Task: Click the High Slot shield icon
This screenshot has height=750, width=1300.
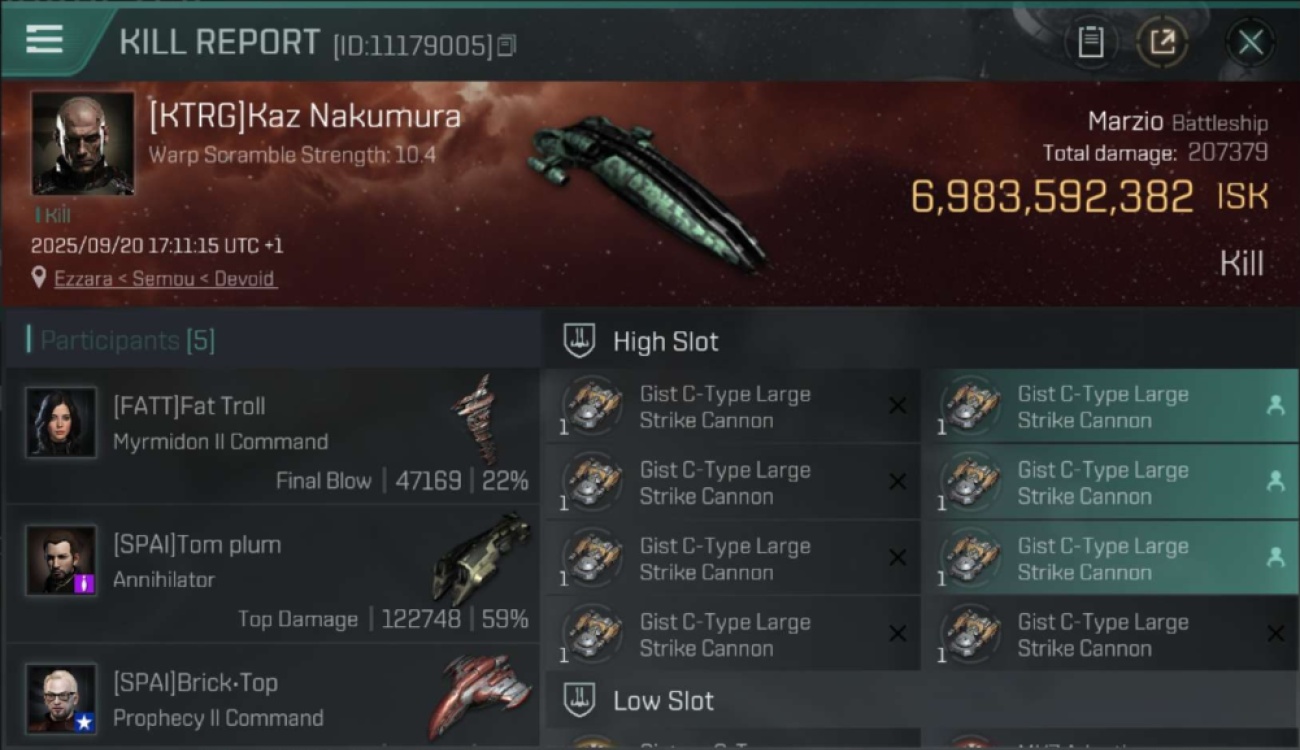Action: coord(579,341)
